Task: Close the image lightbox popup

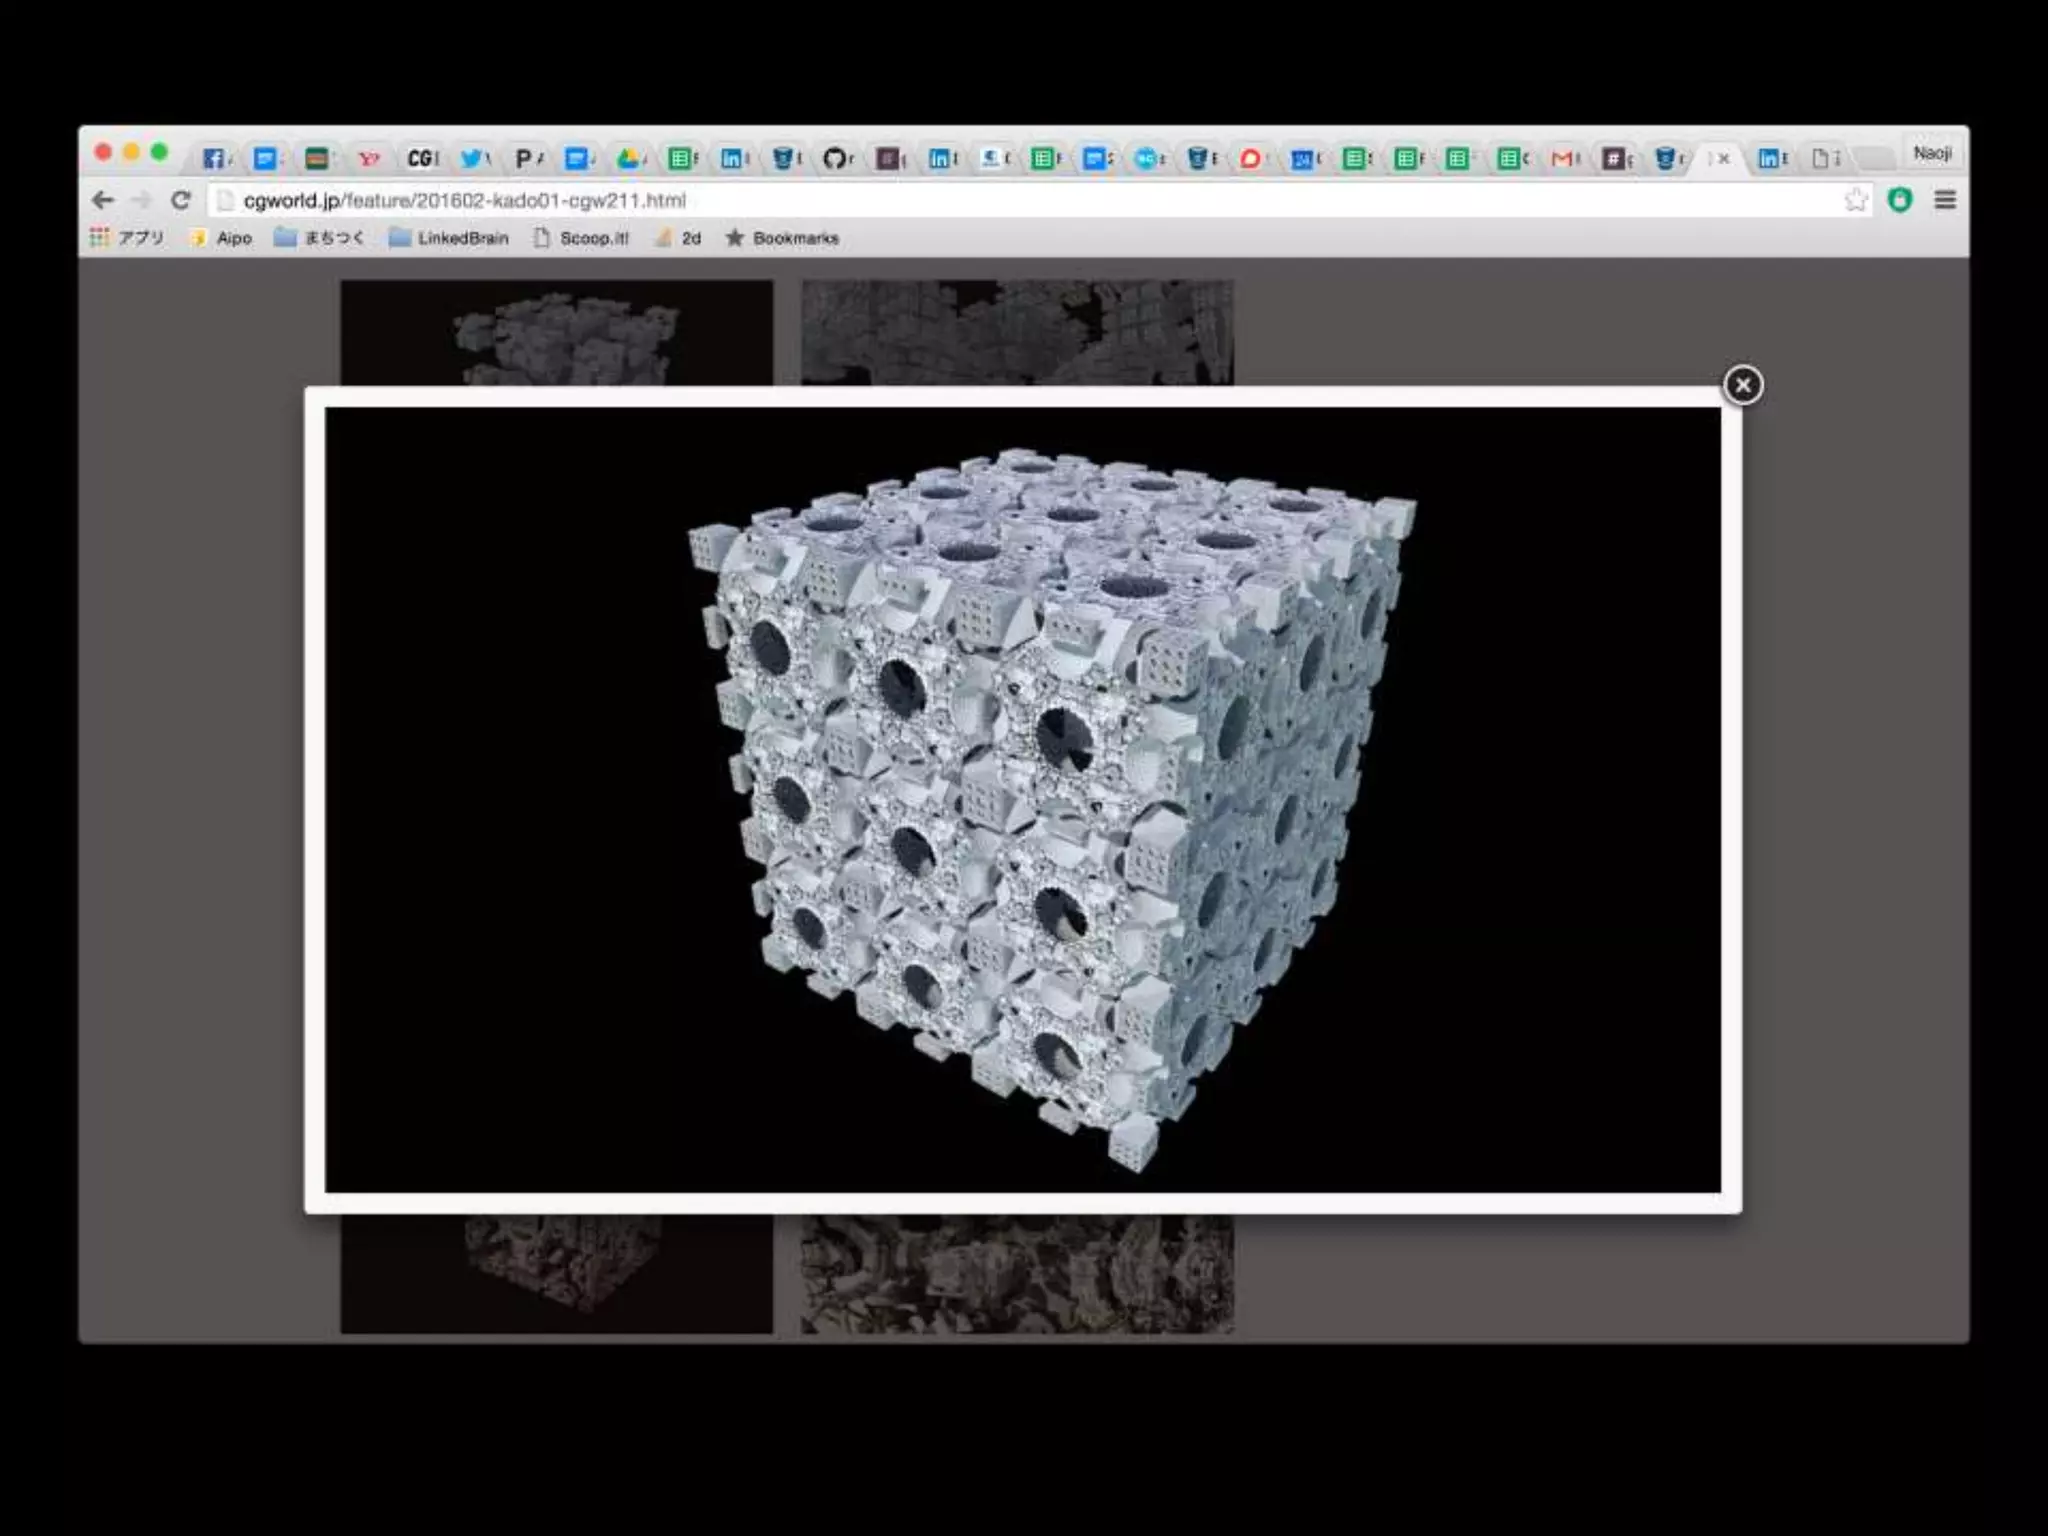Action: pos(1742,385)
